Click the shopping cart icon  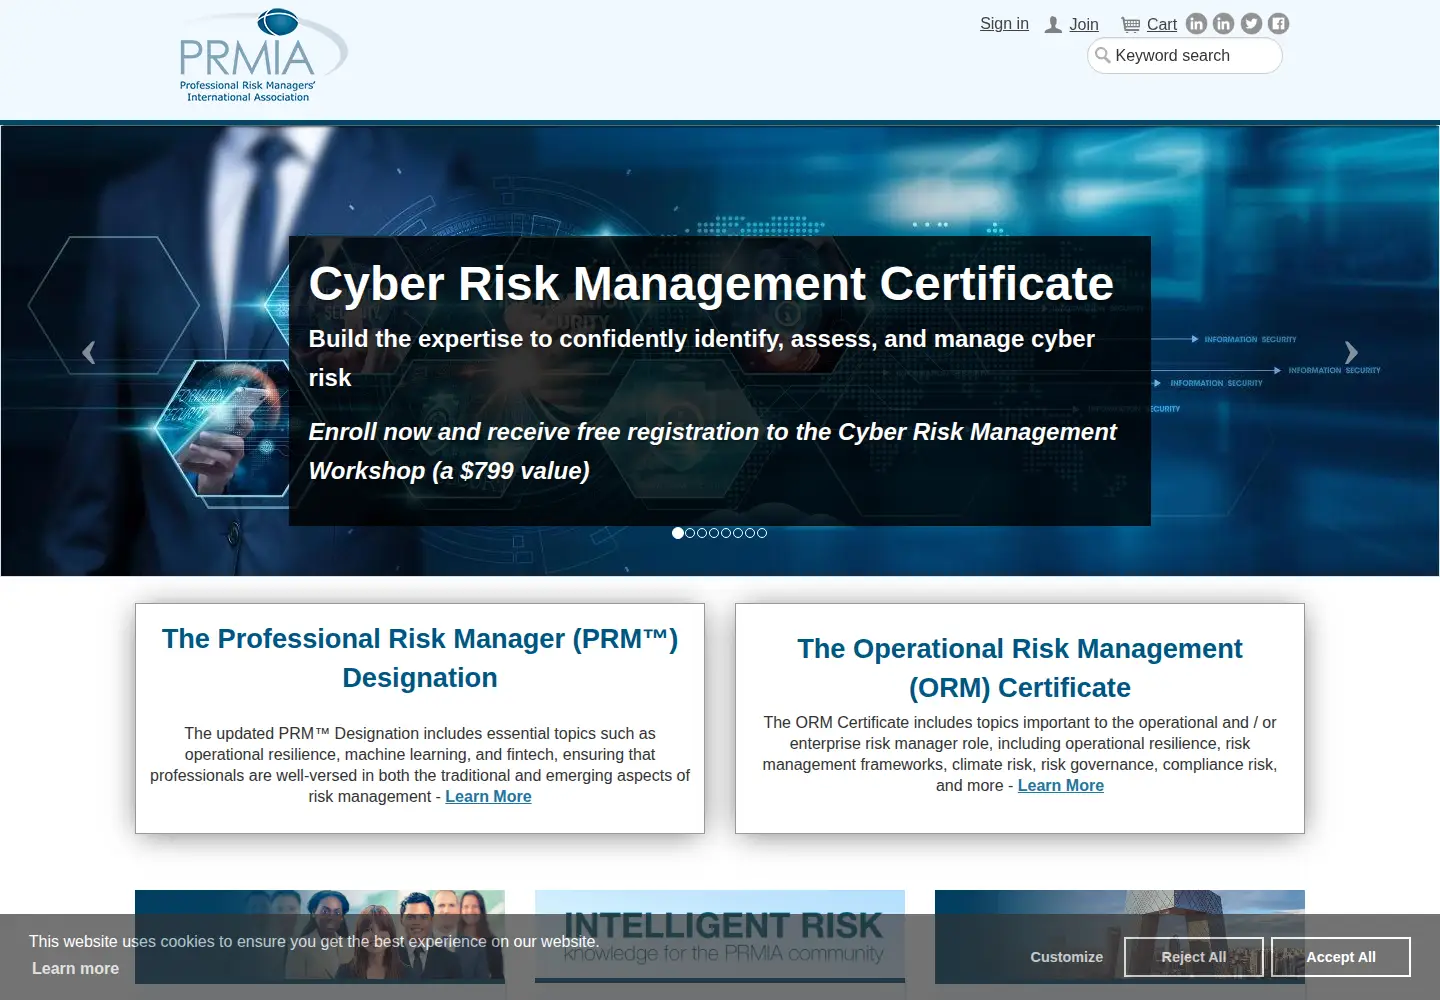tap(1131, 25)
